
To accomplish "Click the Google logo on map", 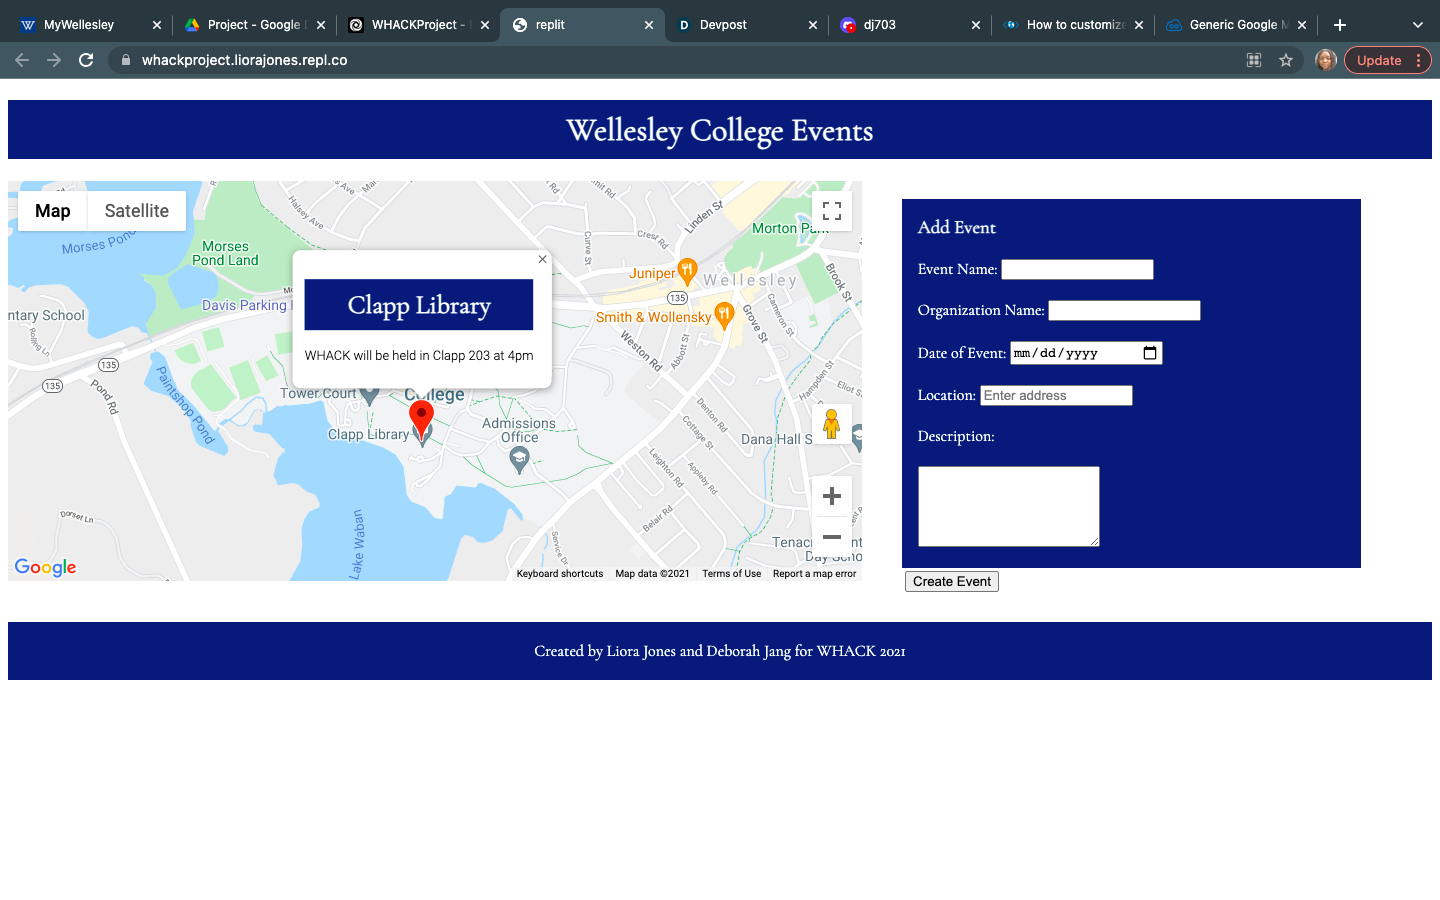I will pyautogui.click(x=45, y=567).
